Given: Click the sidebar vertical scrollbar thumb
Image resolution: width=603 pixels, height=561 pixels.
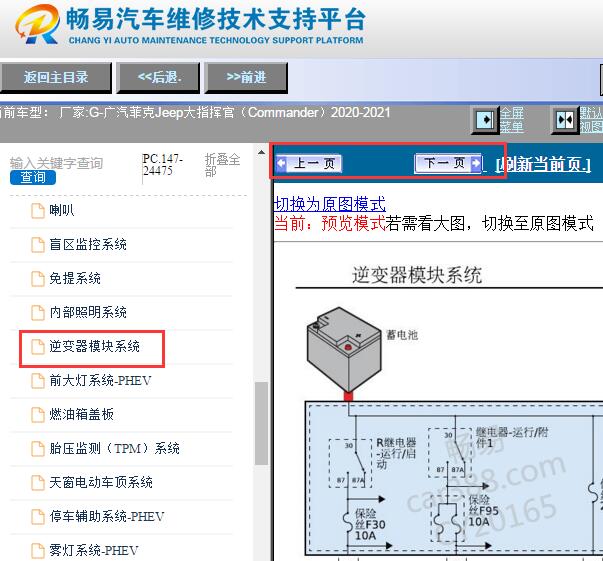Looking at the screenshot, I should pos(262,423).
